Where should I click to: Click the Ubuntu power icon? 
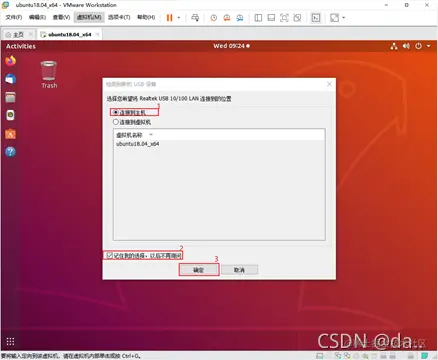click(419, 46)
